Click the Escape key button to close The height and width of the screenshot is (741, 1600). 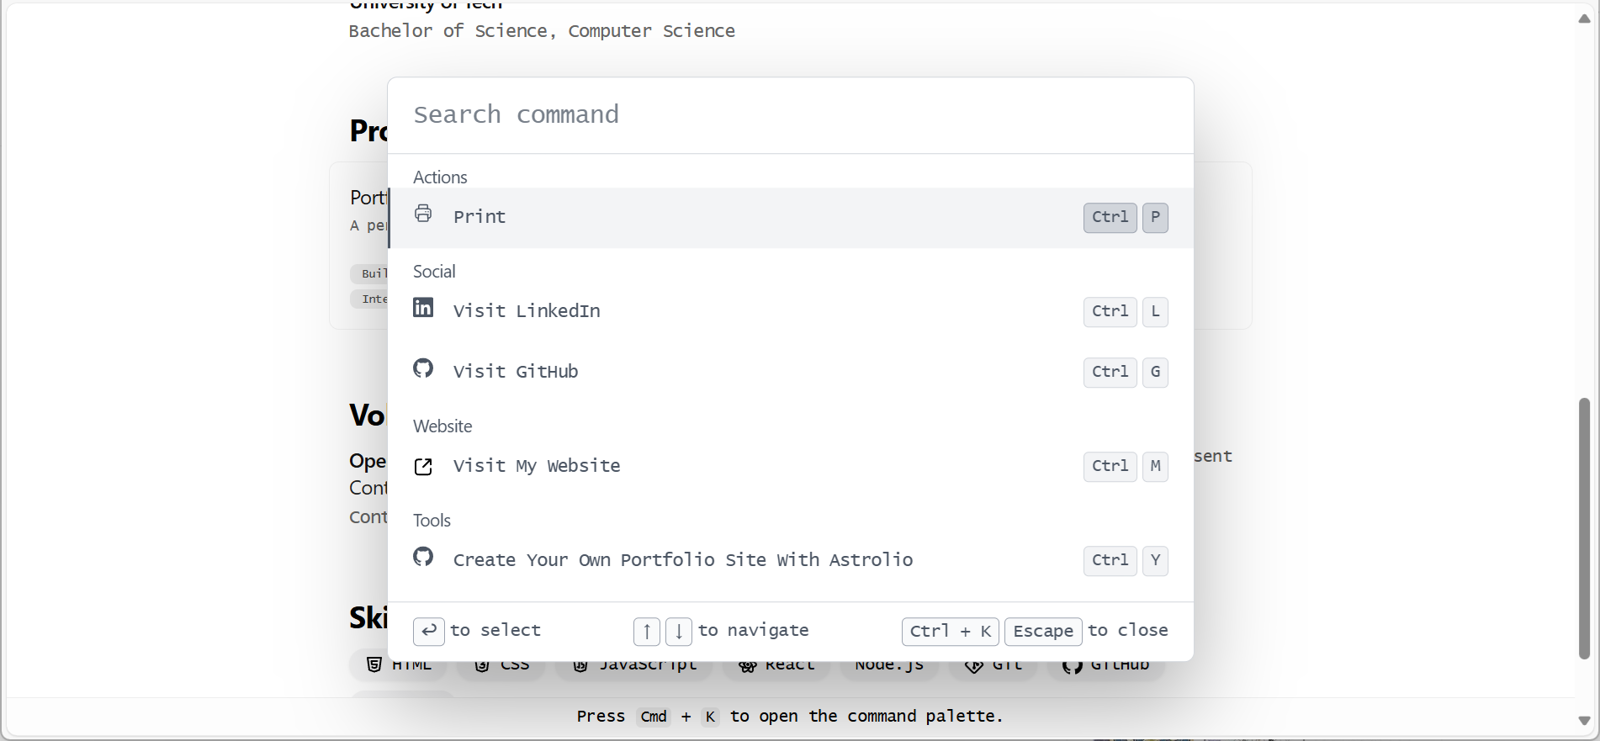tap(1043, 631)
